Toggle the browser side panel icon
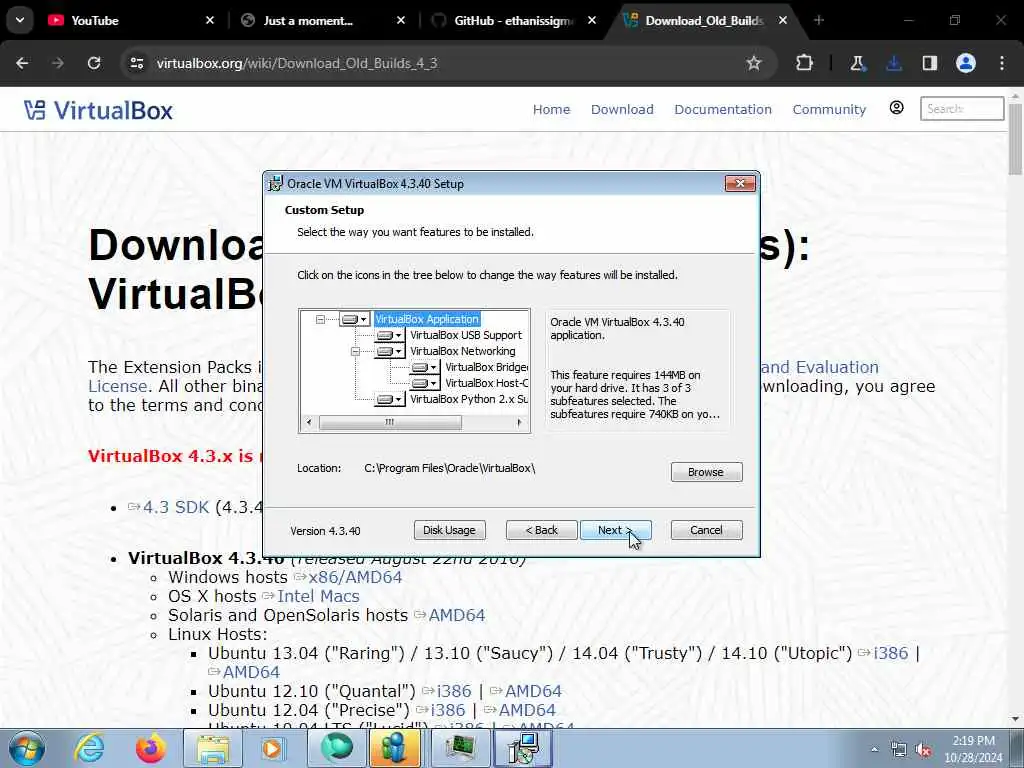 (x=930, y=63)
